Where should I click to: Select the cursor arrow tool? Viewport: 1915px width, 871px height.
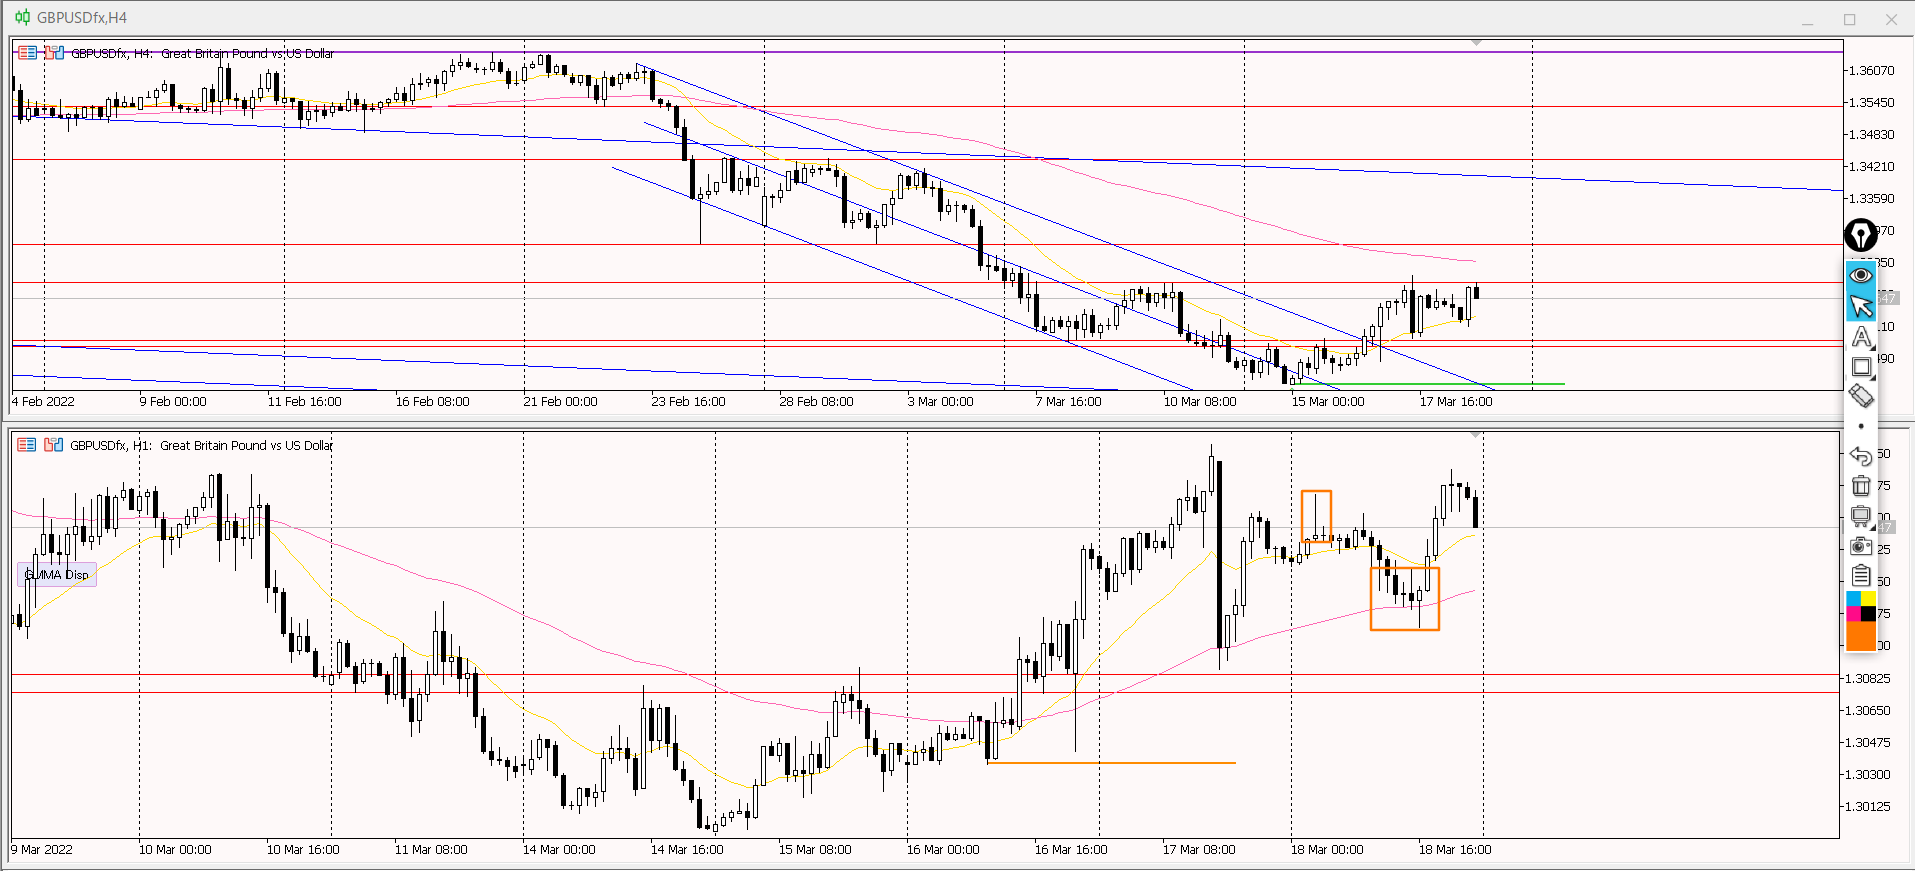(1860, 306)
